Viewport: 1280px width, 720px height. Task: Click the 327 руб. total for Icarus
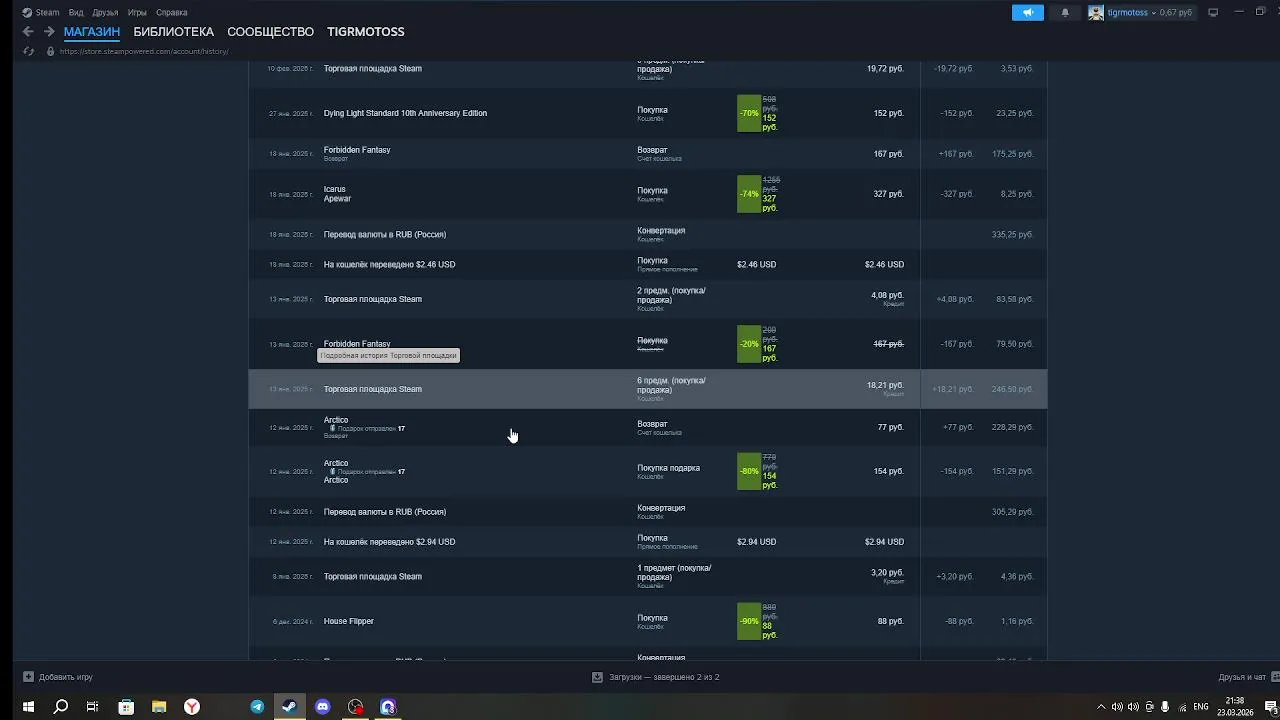[x=888, y=194]
